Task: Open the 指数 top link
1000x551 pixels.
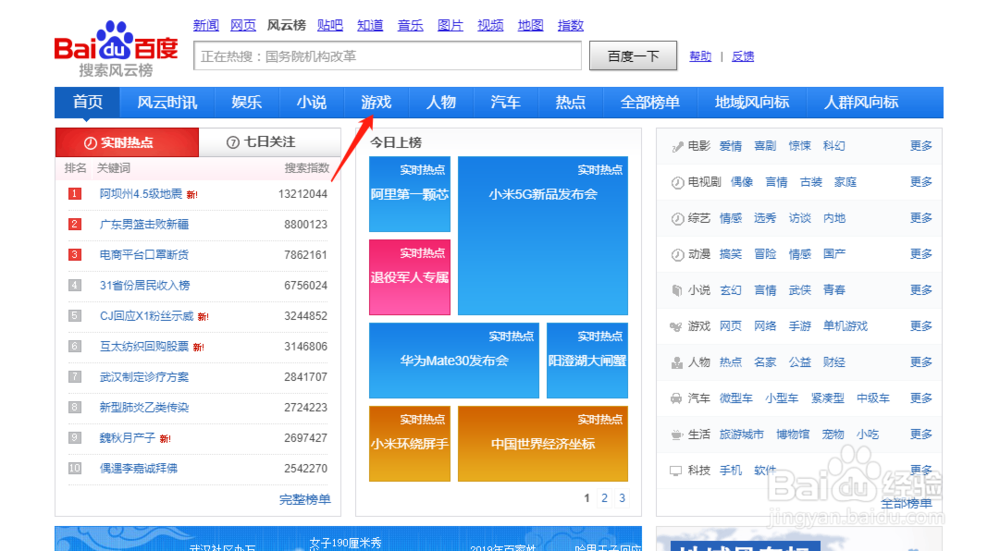Action: click(x=571, y=26)
